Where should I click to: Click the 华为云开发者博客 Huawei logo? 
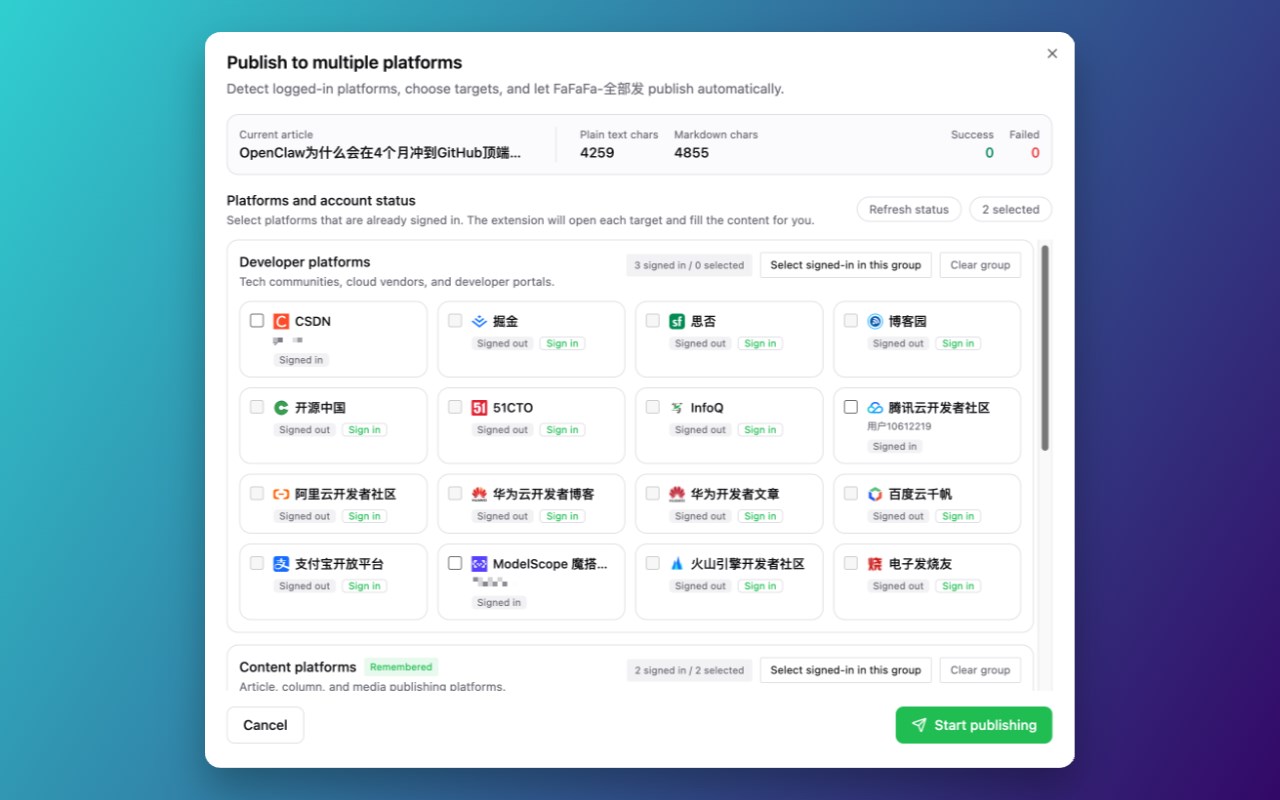(x=479, y=494)
